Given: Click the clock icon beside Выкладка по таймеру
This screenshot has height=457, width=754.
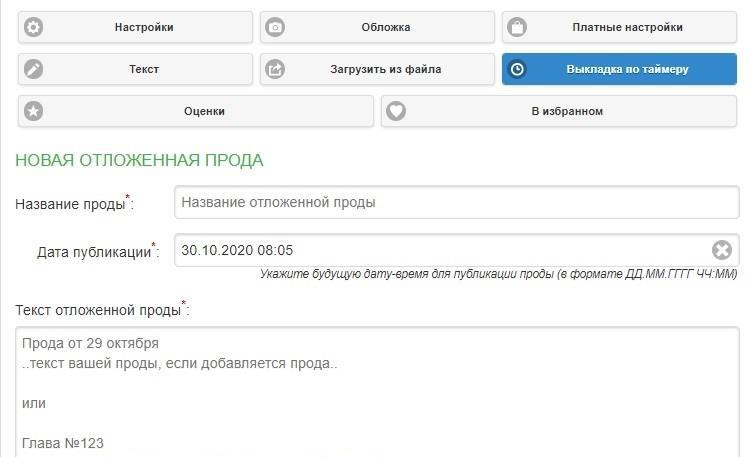Looking at the screenshot, I should [518, 69].
